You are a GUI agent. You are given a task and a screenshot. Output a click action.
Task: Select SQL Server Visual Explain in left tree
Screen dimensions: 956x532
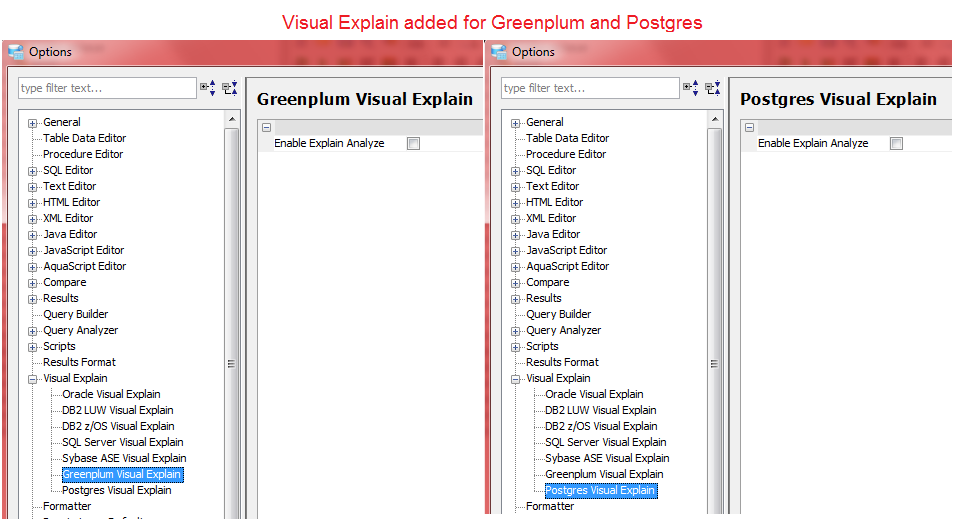tap(123, 442)
